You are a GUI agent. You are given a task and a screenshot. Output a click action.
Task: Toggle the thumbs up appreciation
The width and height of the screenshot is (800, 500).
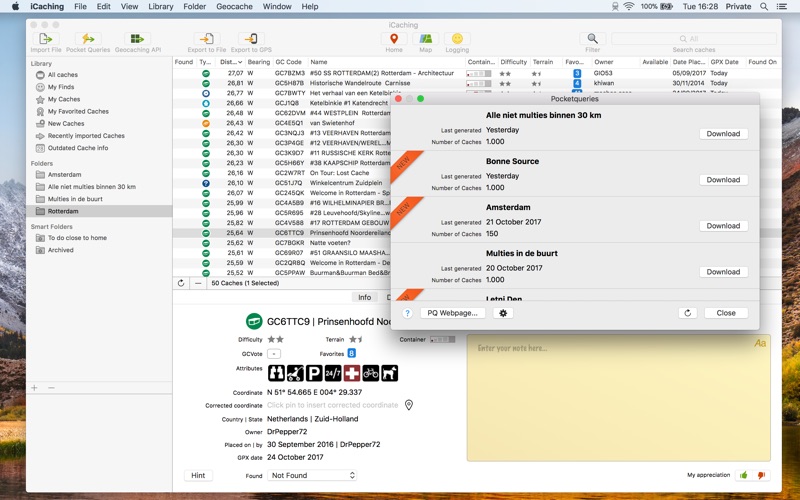(x=743, y=475)
